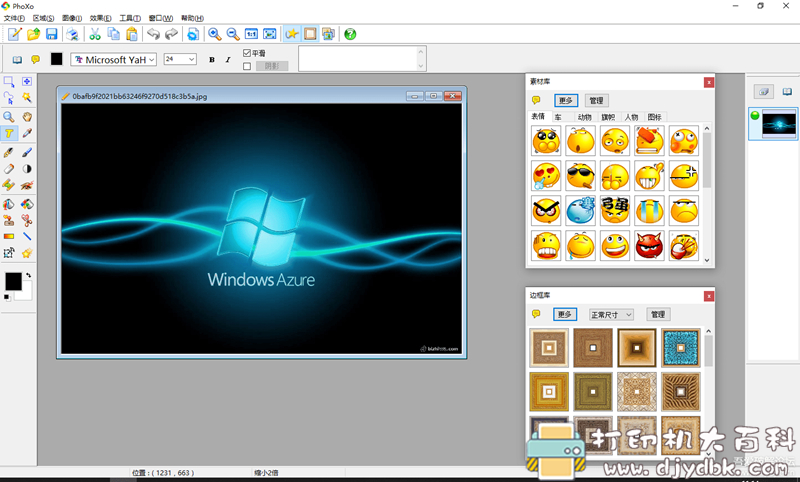Select the layer thumbnail in layers panel
The image size is (800, 482).
point(779,124)
